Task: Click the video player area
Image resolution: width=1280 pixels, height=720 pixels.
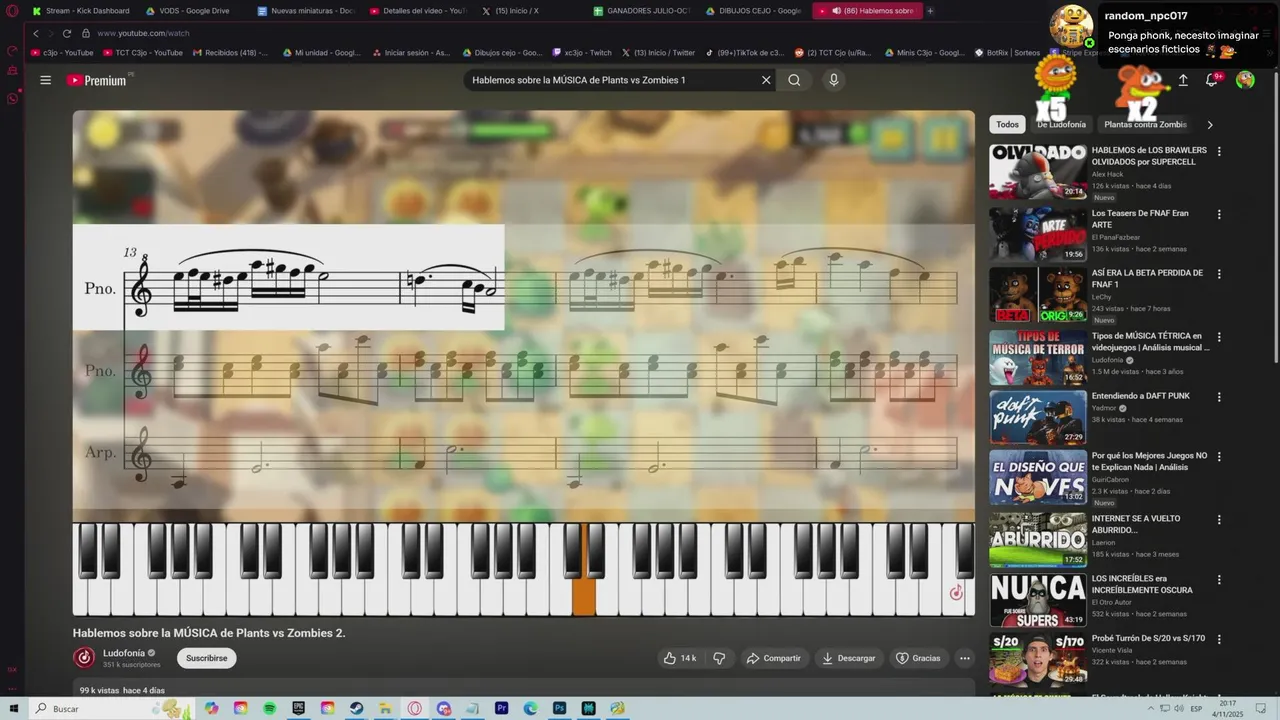Action: [x=523, y=363]
